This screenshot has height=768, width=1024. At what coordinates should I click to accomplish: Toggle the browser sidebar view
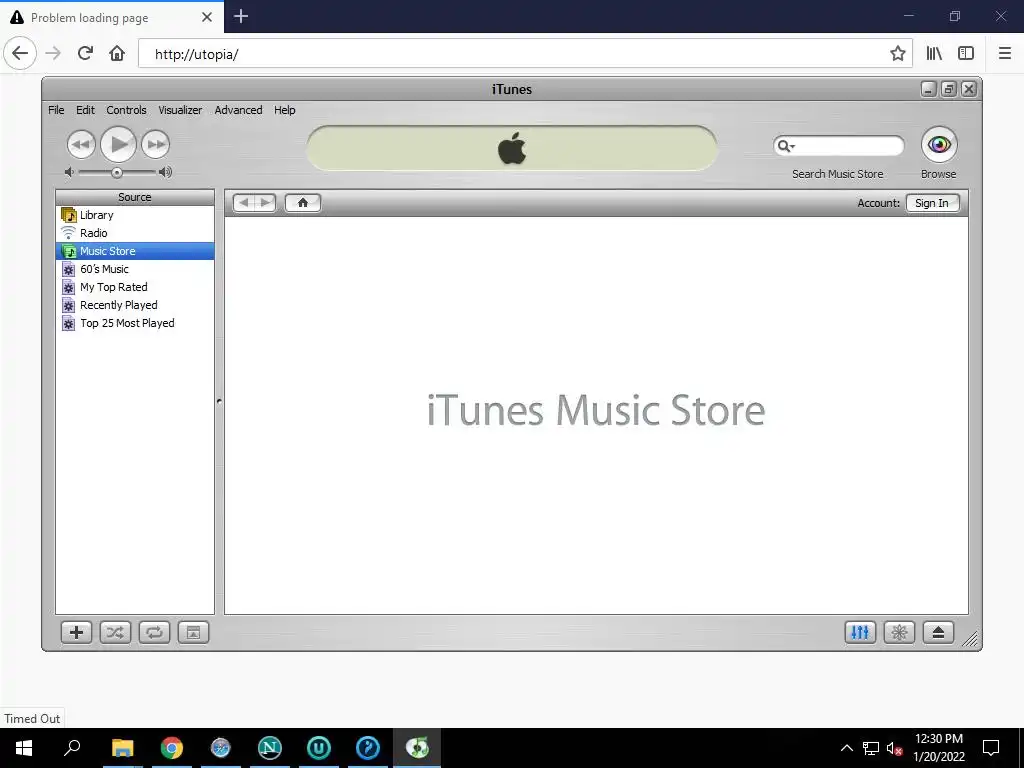coord(966,54)
